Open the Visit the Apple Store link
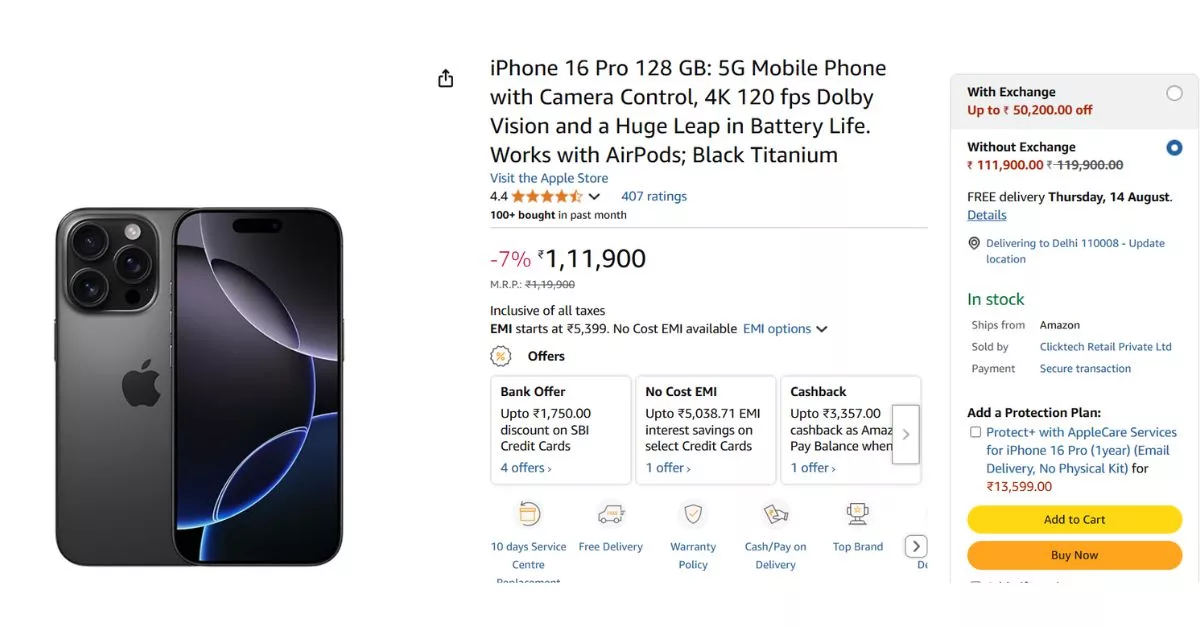The image size is (1200, 628). (548, 177)
